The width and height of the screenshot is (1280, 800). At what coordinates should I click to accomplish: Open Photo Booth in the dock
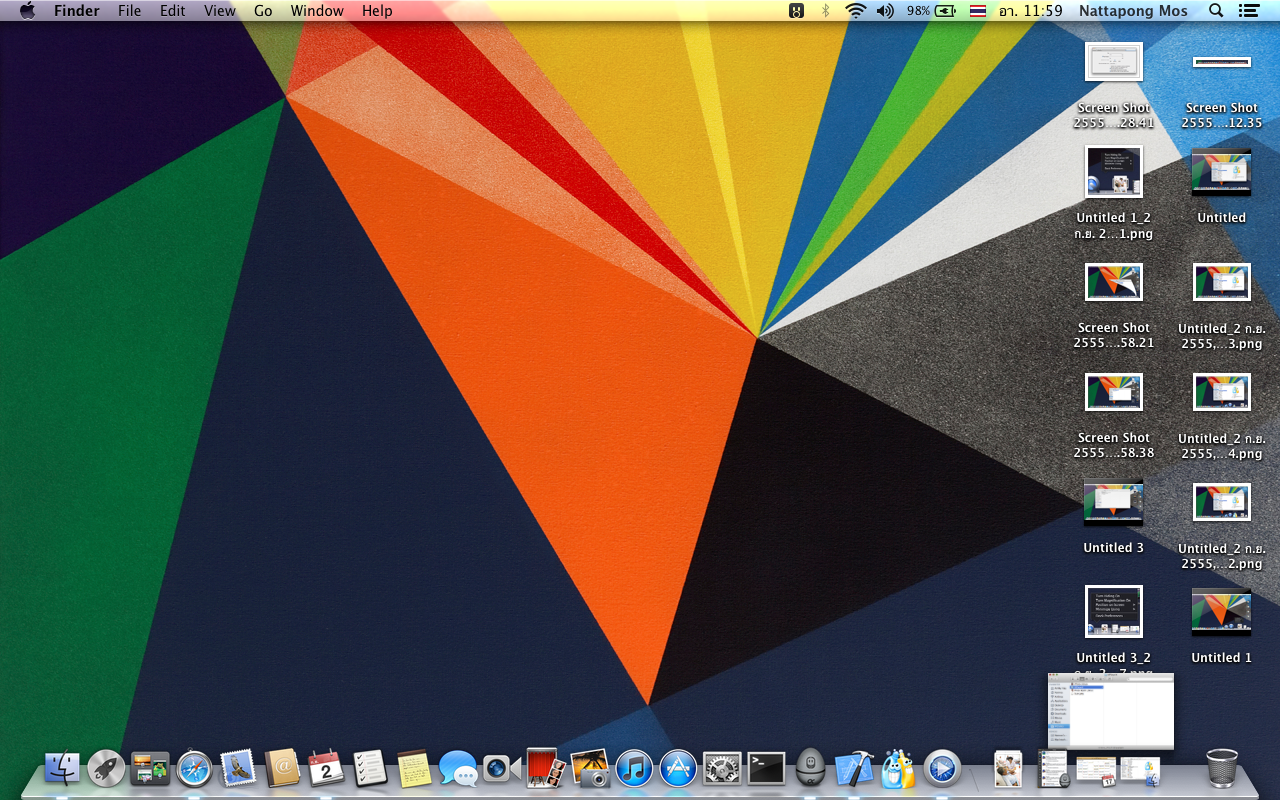tap(546, 768)
